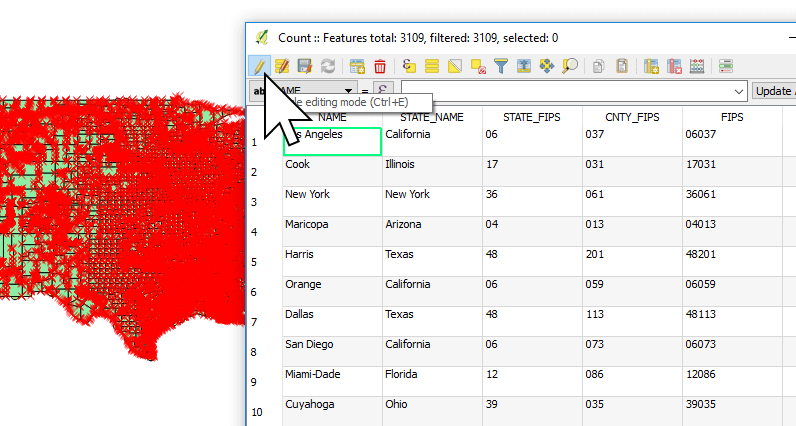The image size is (796, 426).
Task: Delete selected features with the trash icon
Action: 380,66
